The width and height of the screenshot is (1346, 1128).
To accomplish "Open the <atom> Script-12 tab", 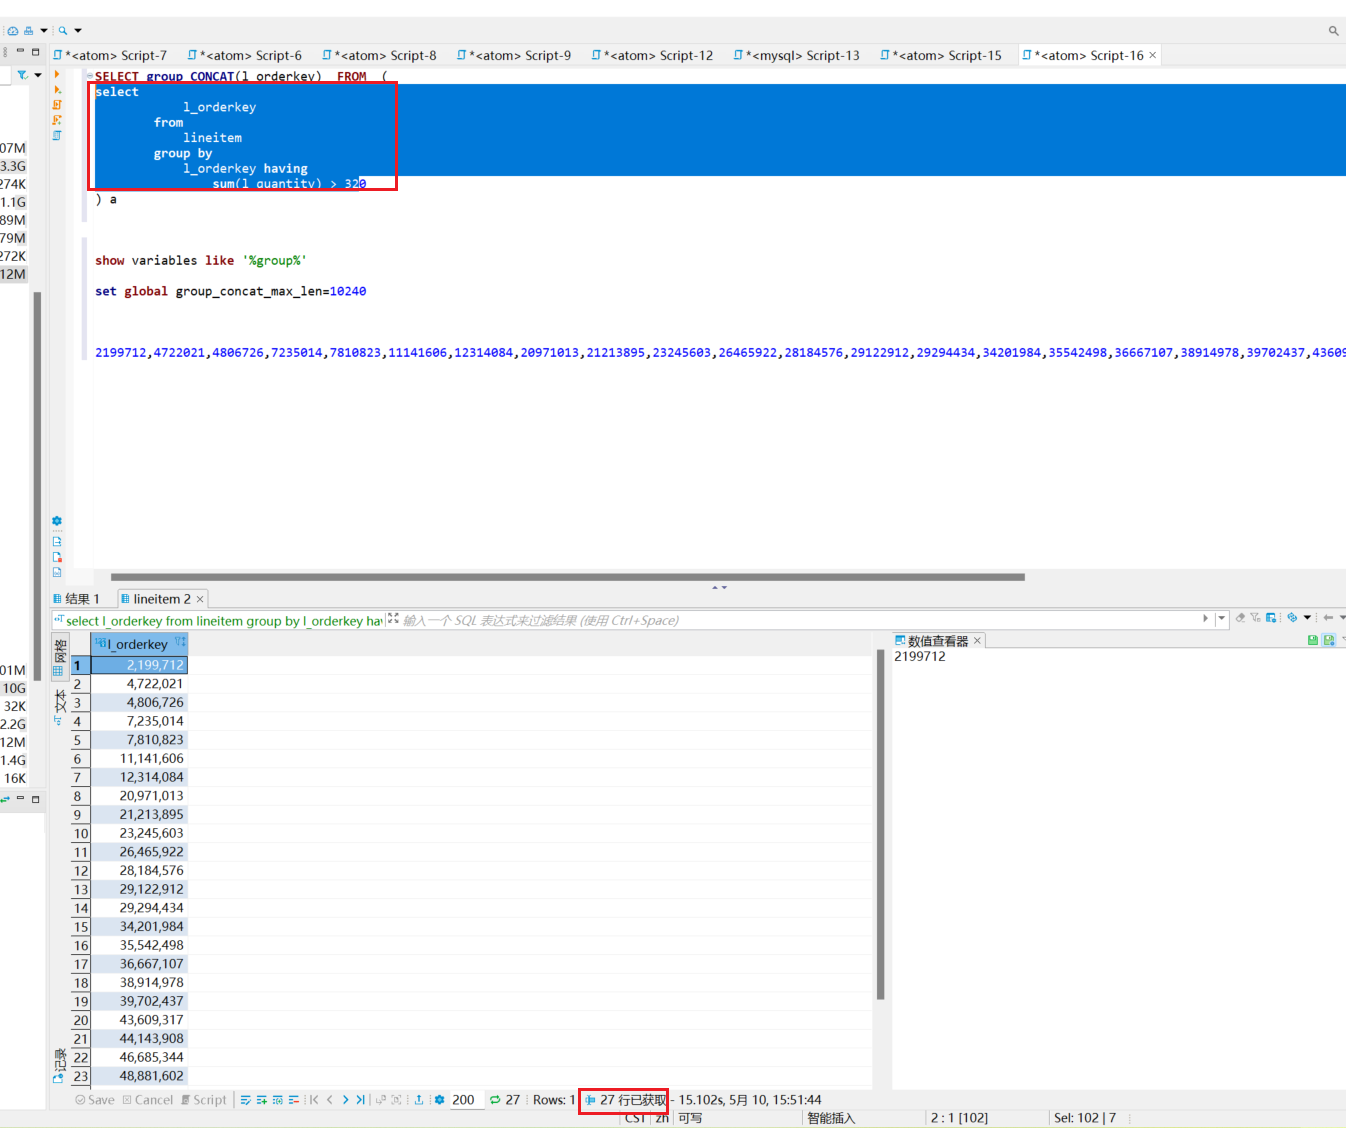I will [652, 55].
